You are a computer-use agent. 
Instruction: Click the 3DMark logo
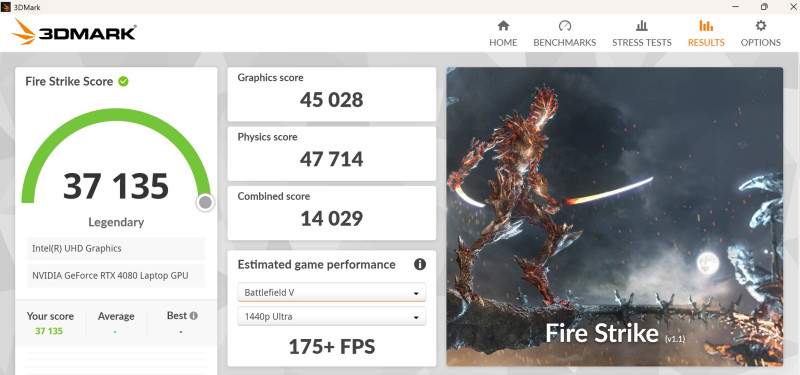coord(74,32)
